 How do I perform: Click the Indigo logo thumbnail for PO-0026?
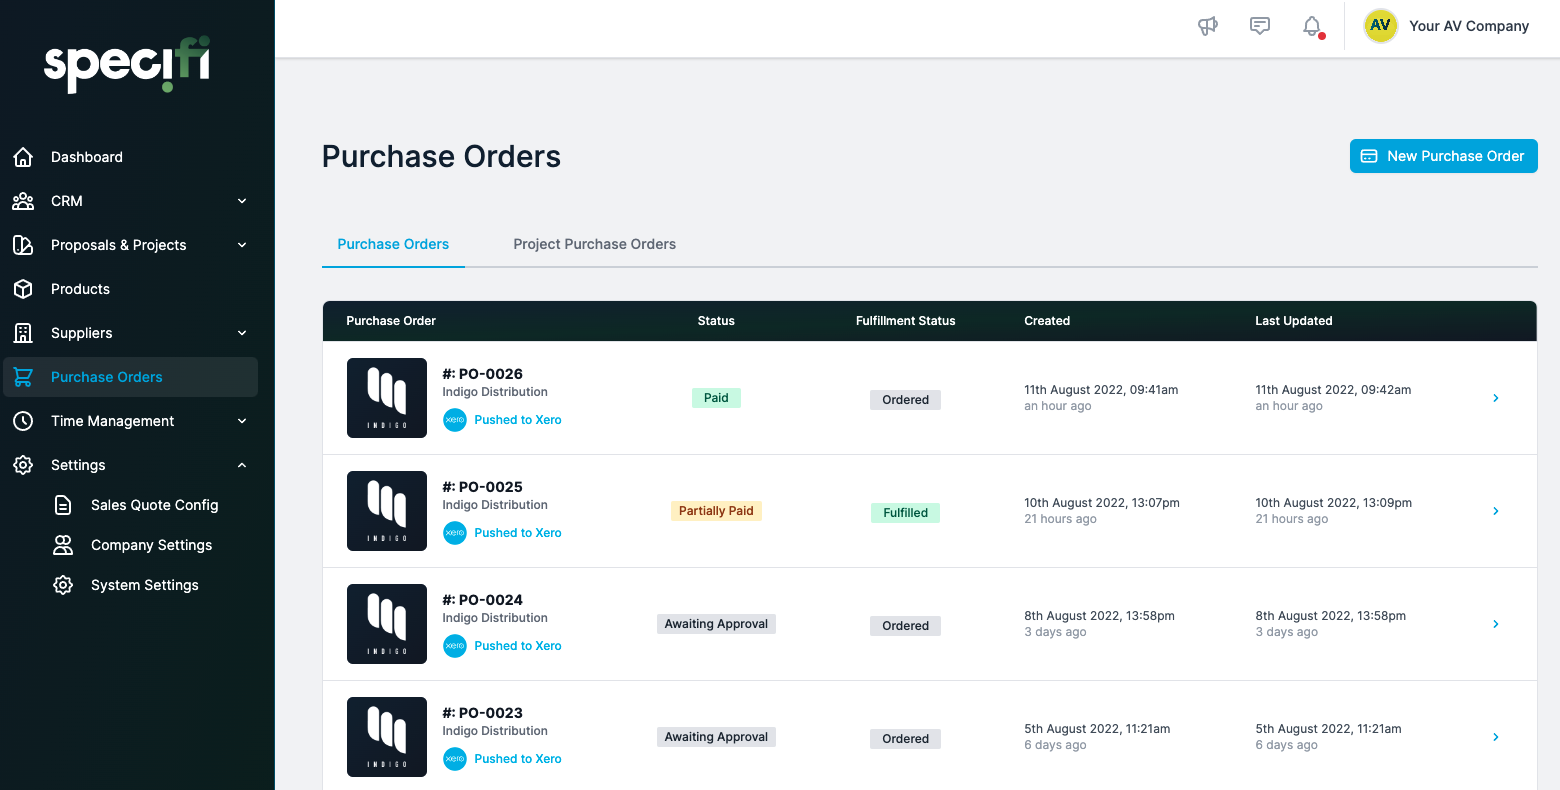coord(387,398)
